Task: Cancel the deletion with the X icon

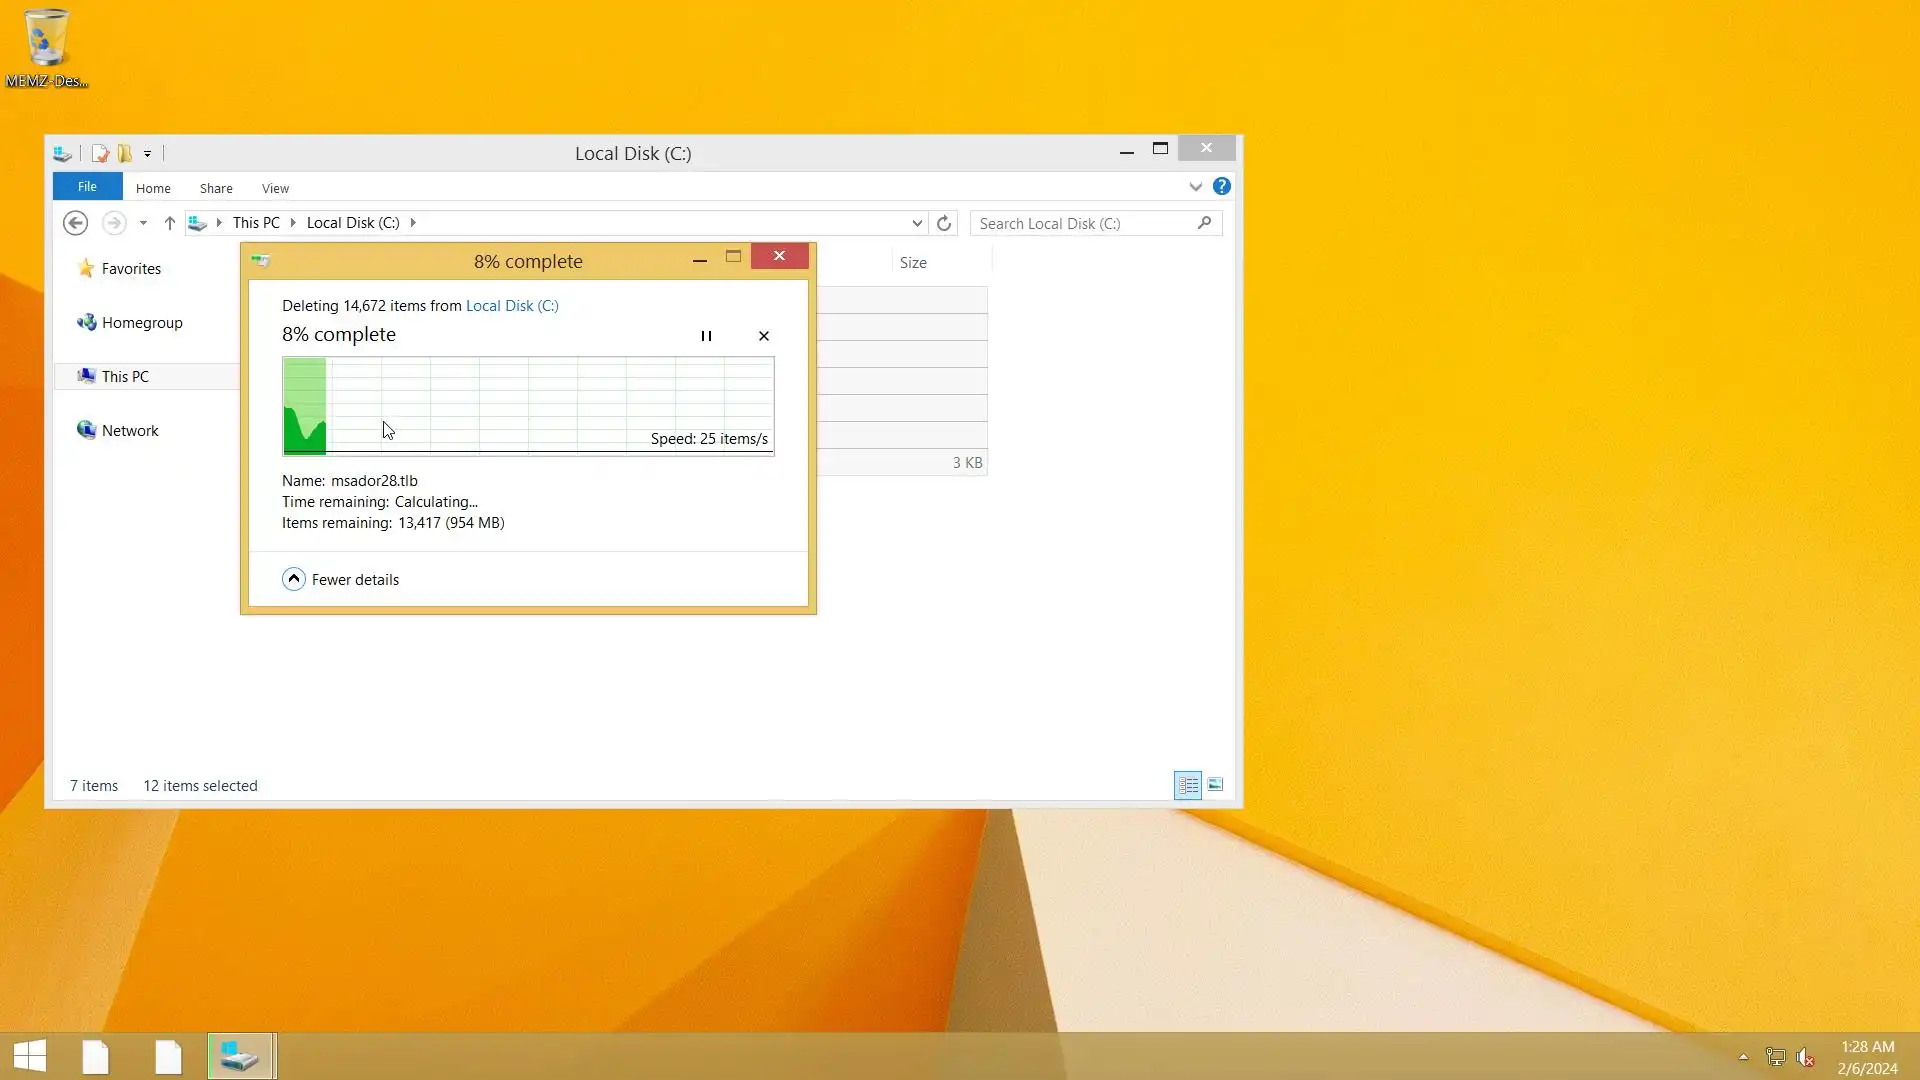Action: (764, 336)
